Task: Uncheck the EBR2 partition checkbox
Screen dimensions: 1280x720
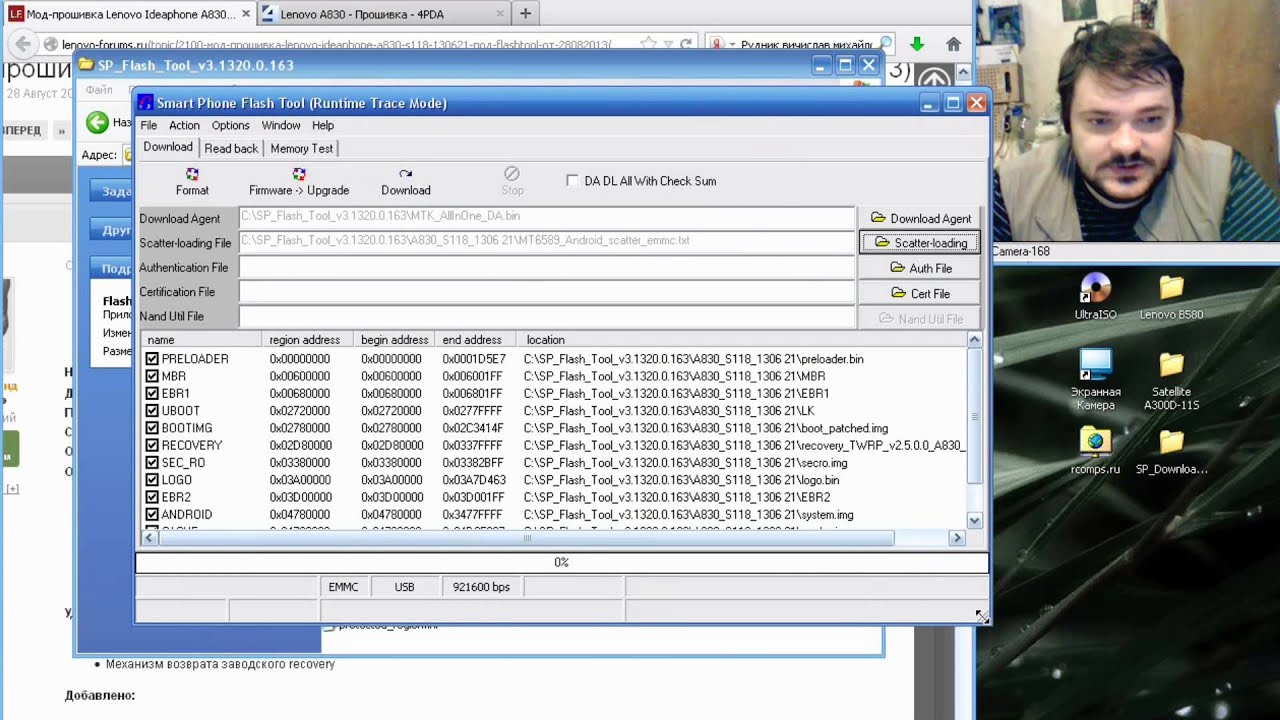Action: pyautogui.click(x=152, y=498)
